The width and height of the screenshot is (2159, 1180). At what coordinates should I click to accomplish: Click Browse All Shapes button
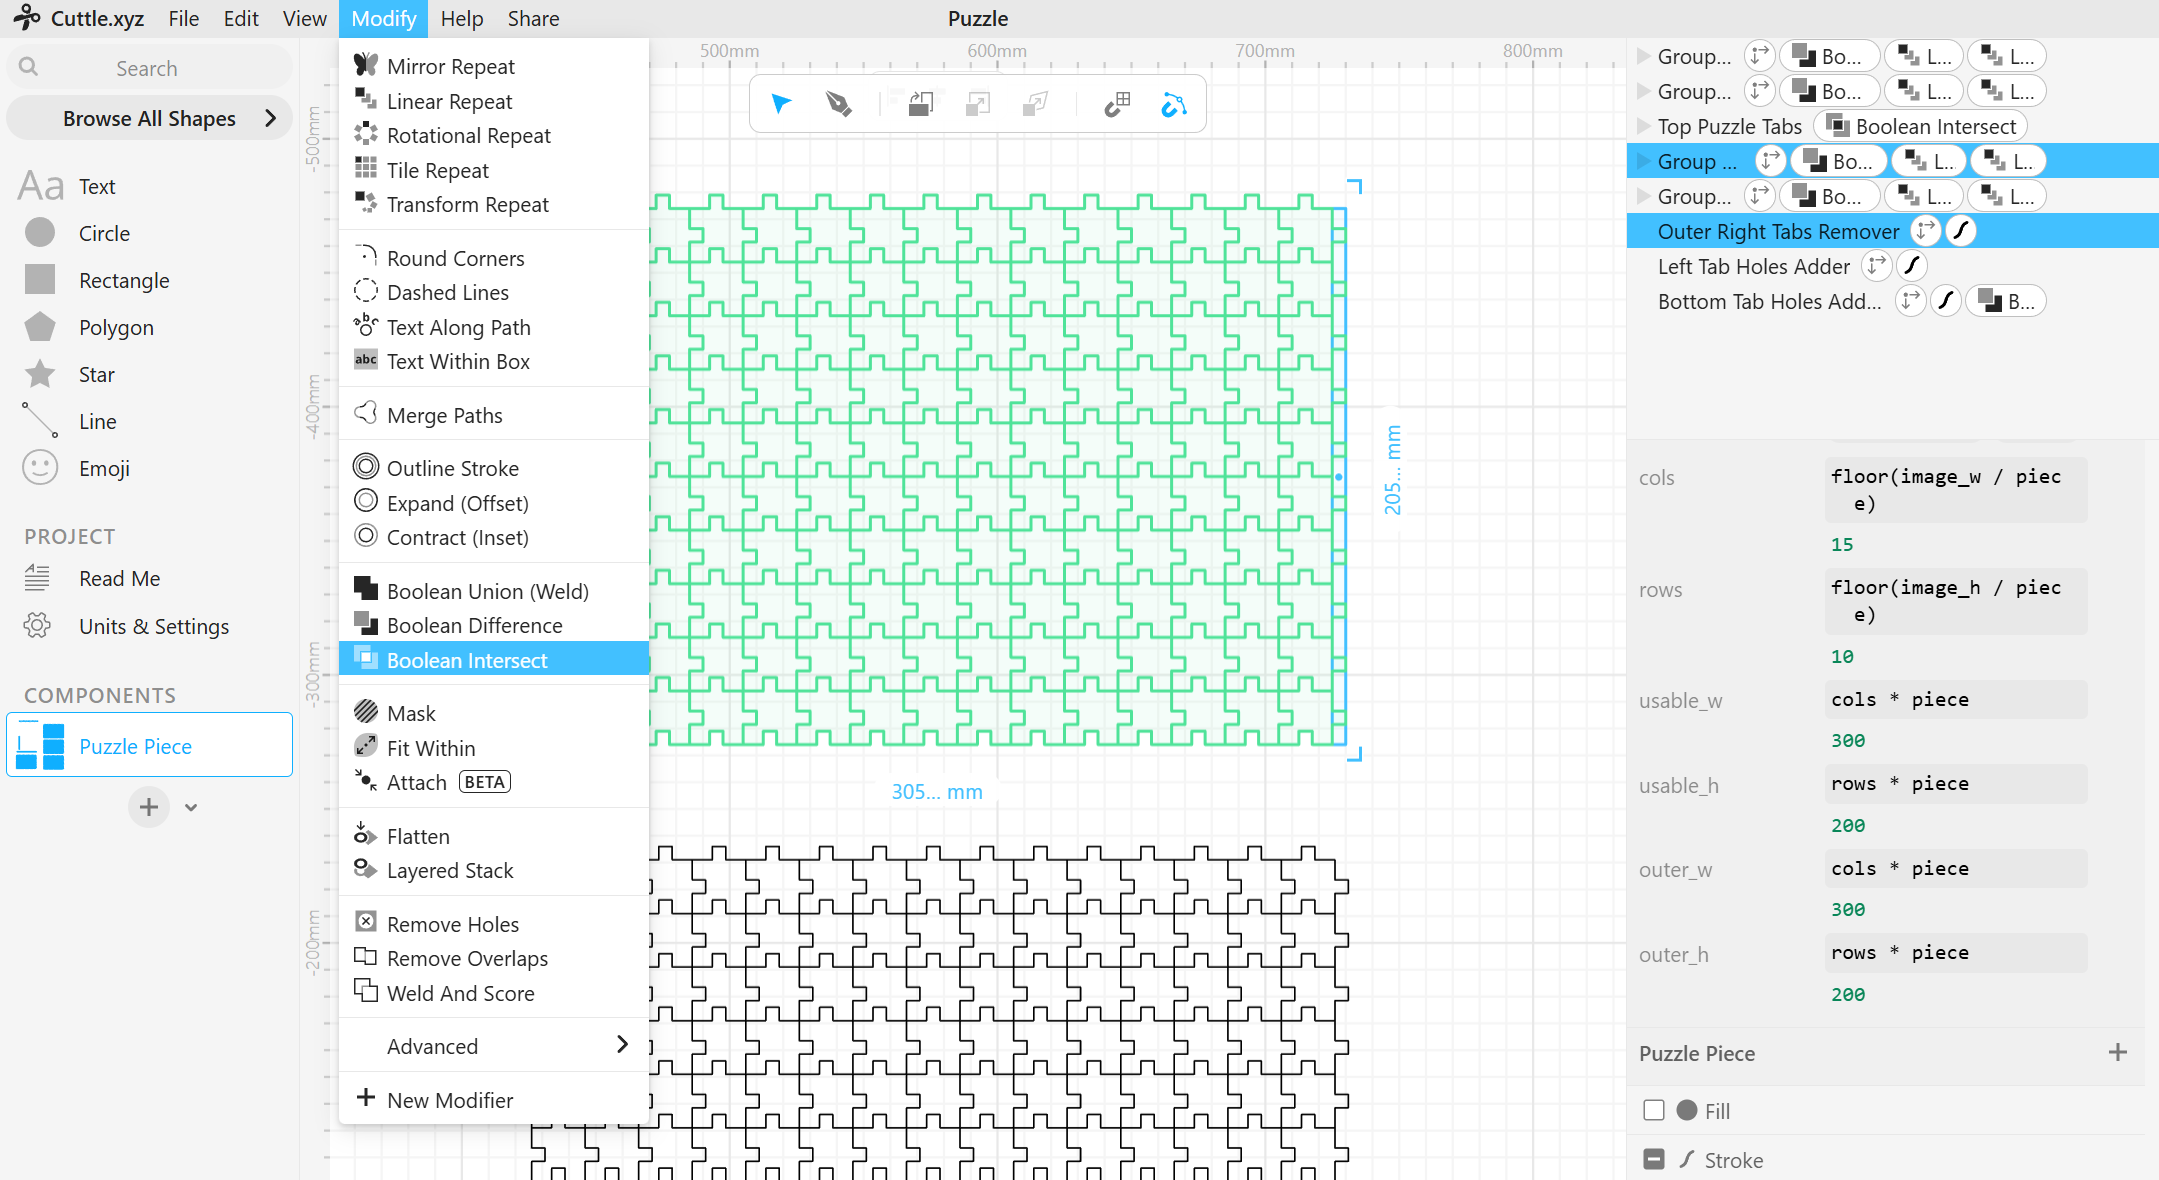(149, 118)
